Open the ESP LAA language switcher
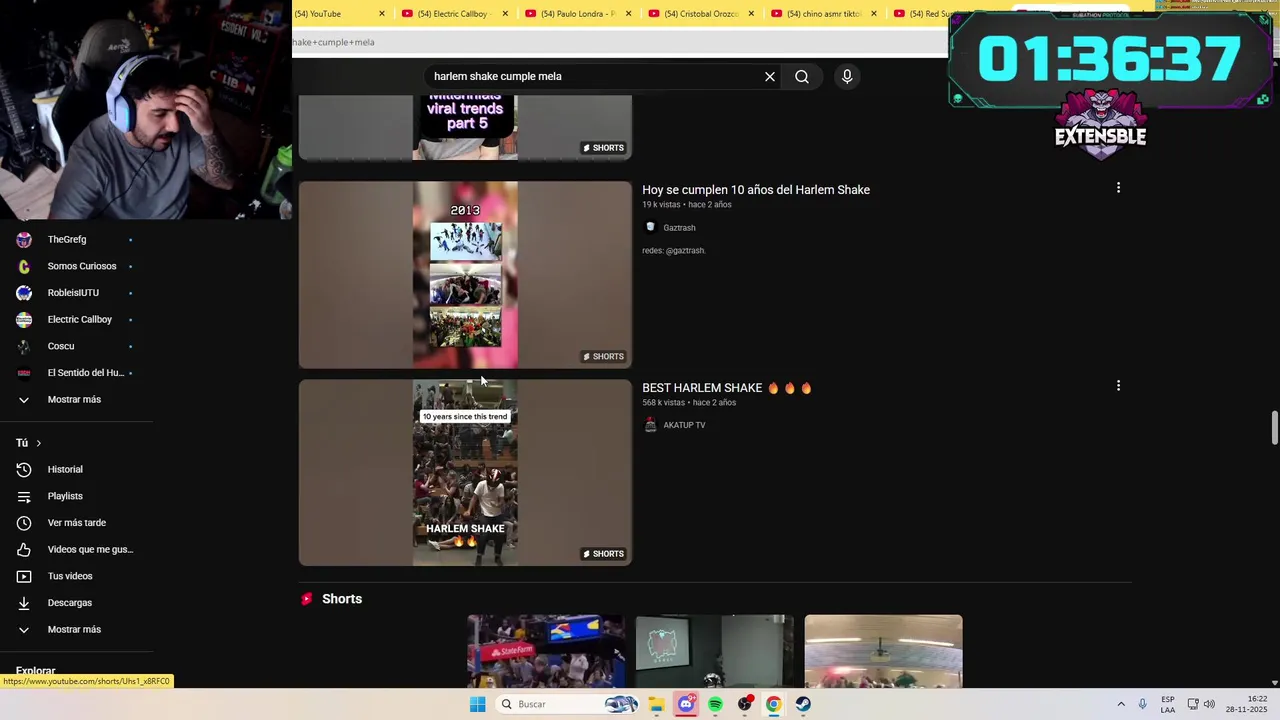This screenshot has width=1280, height=720. 1168,704
